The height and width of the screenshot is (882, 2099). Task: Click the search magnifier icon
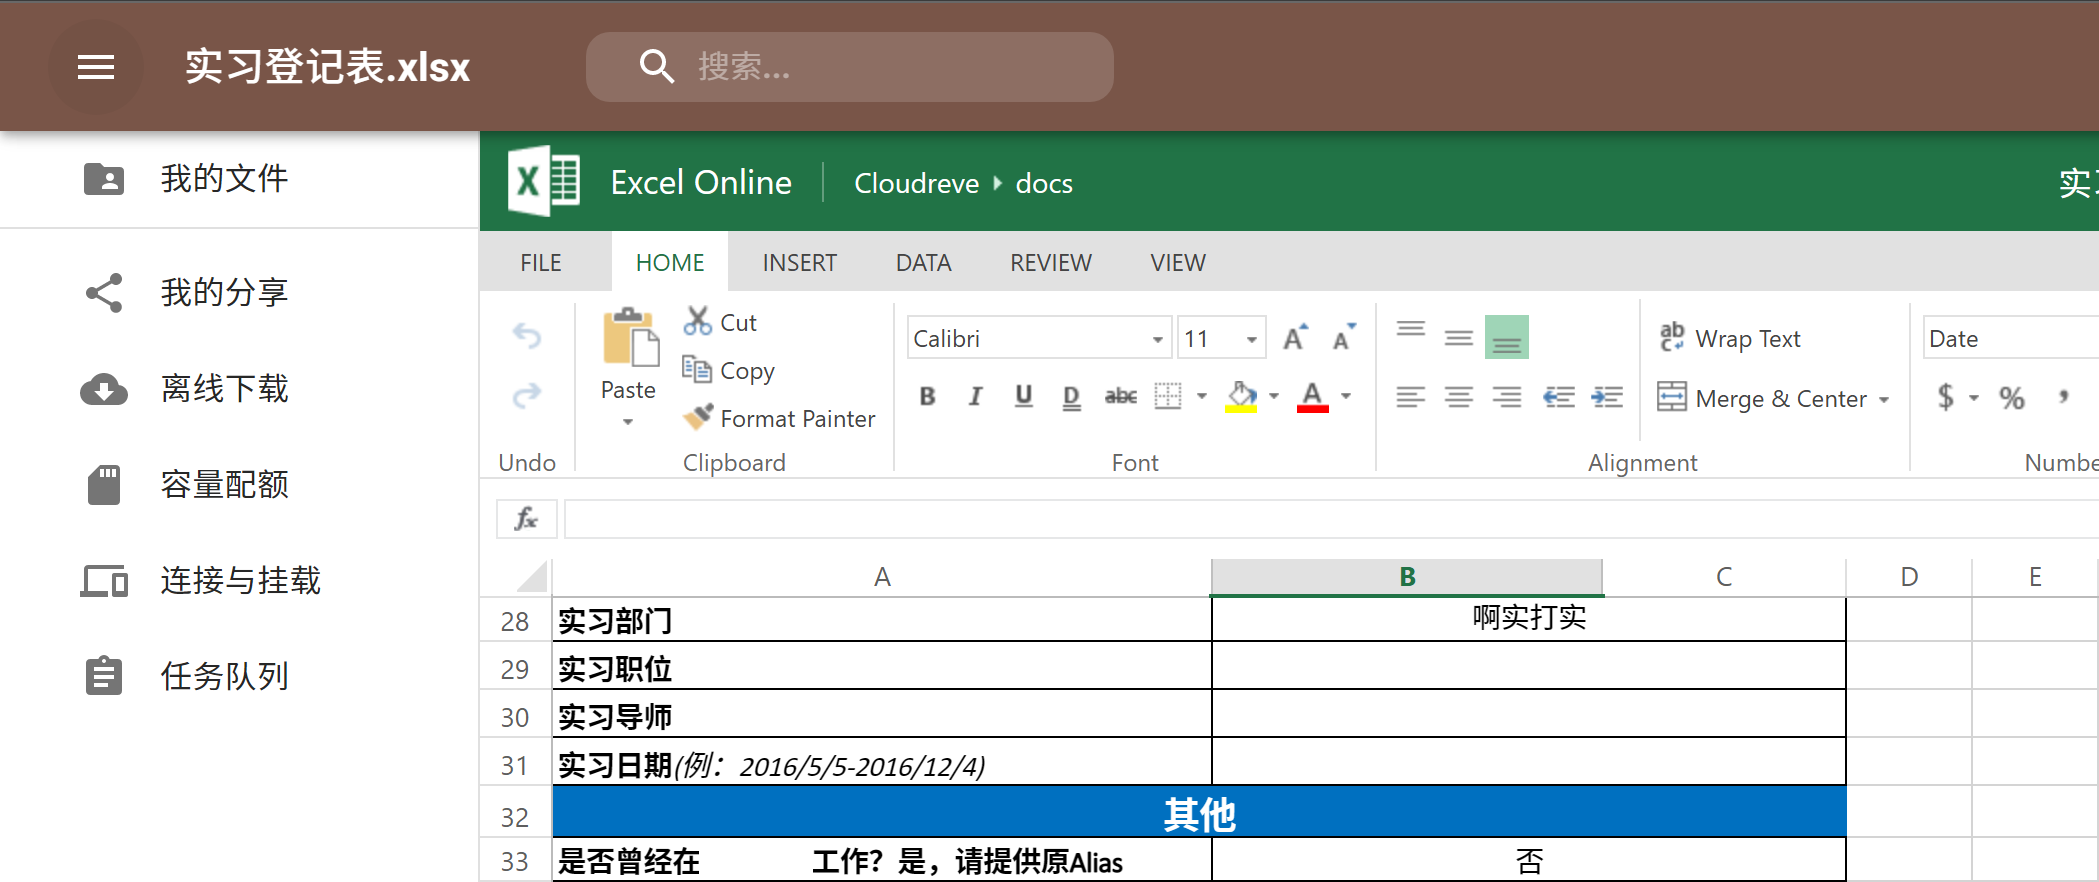656,66
